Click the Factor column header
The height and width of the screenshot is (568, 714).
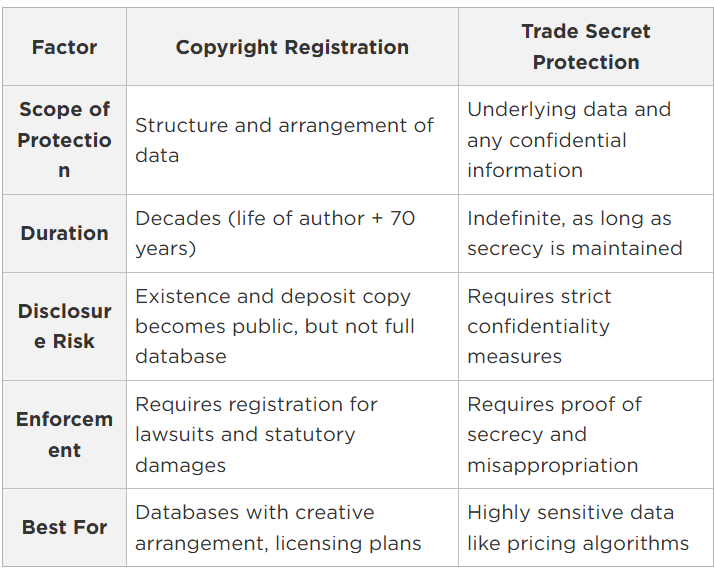pos(64,47)
